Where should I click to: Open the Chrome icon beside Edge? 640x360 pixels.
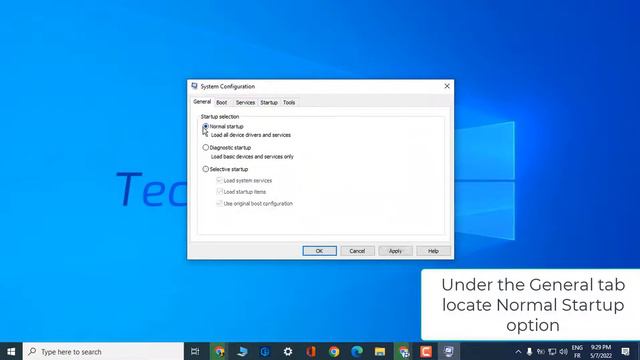click(334, 351)
